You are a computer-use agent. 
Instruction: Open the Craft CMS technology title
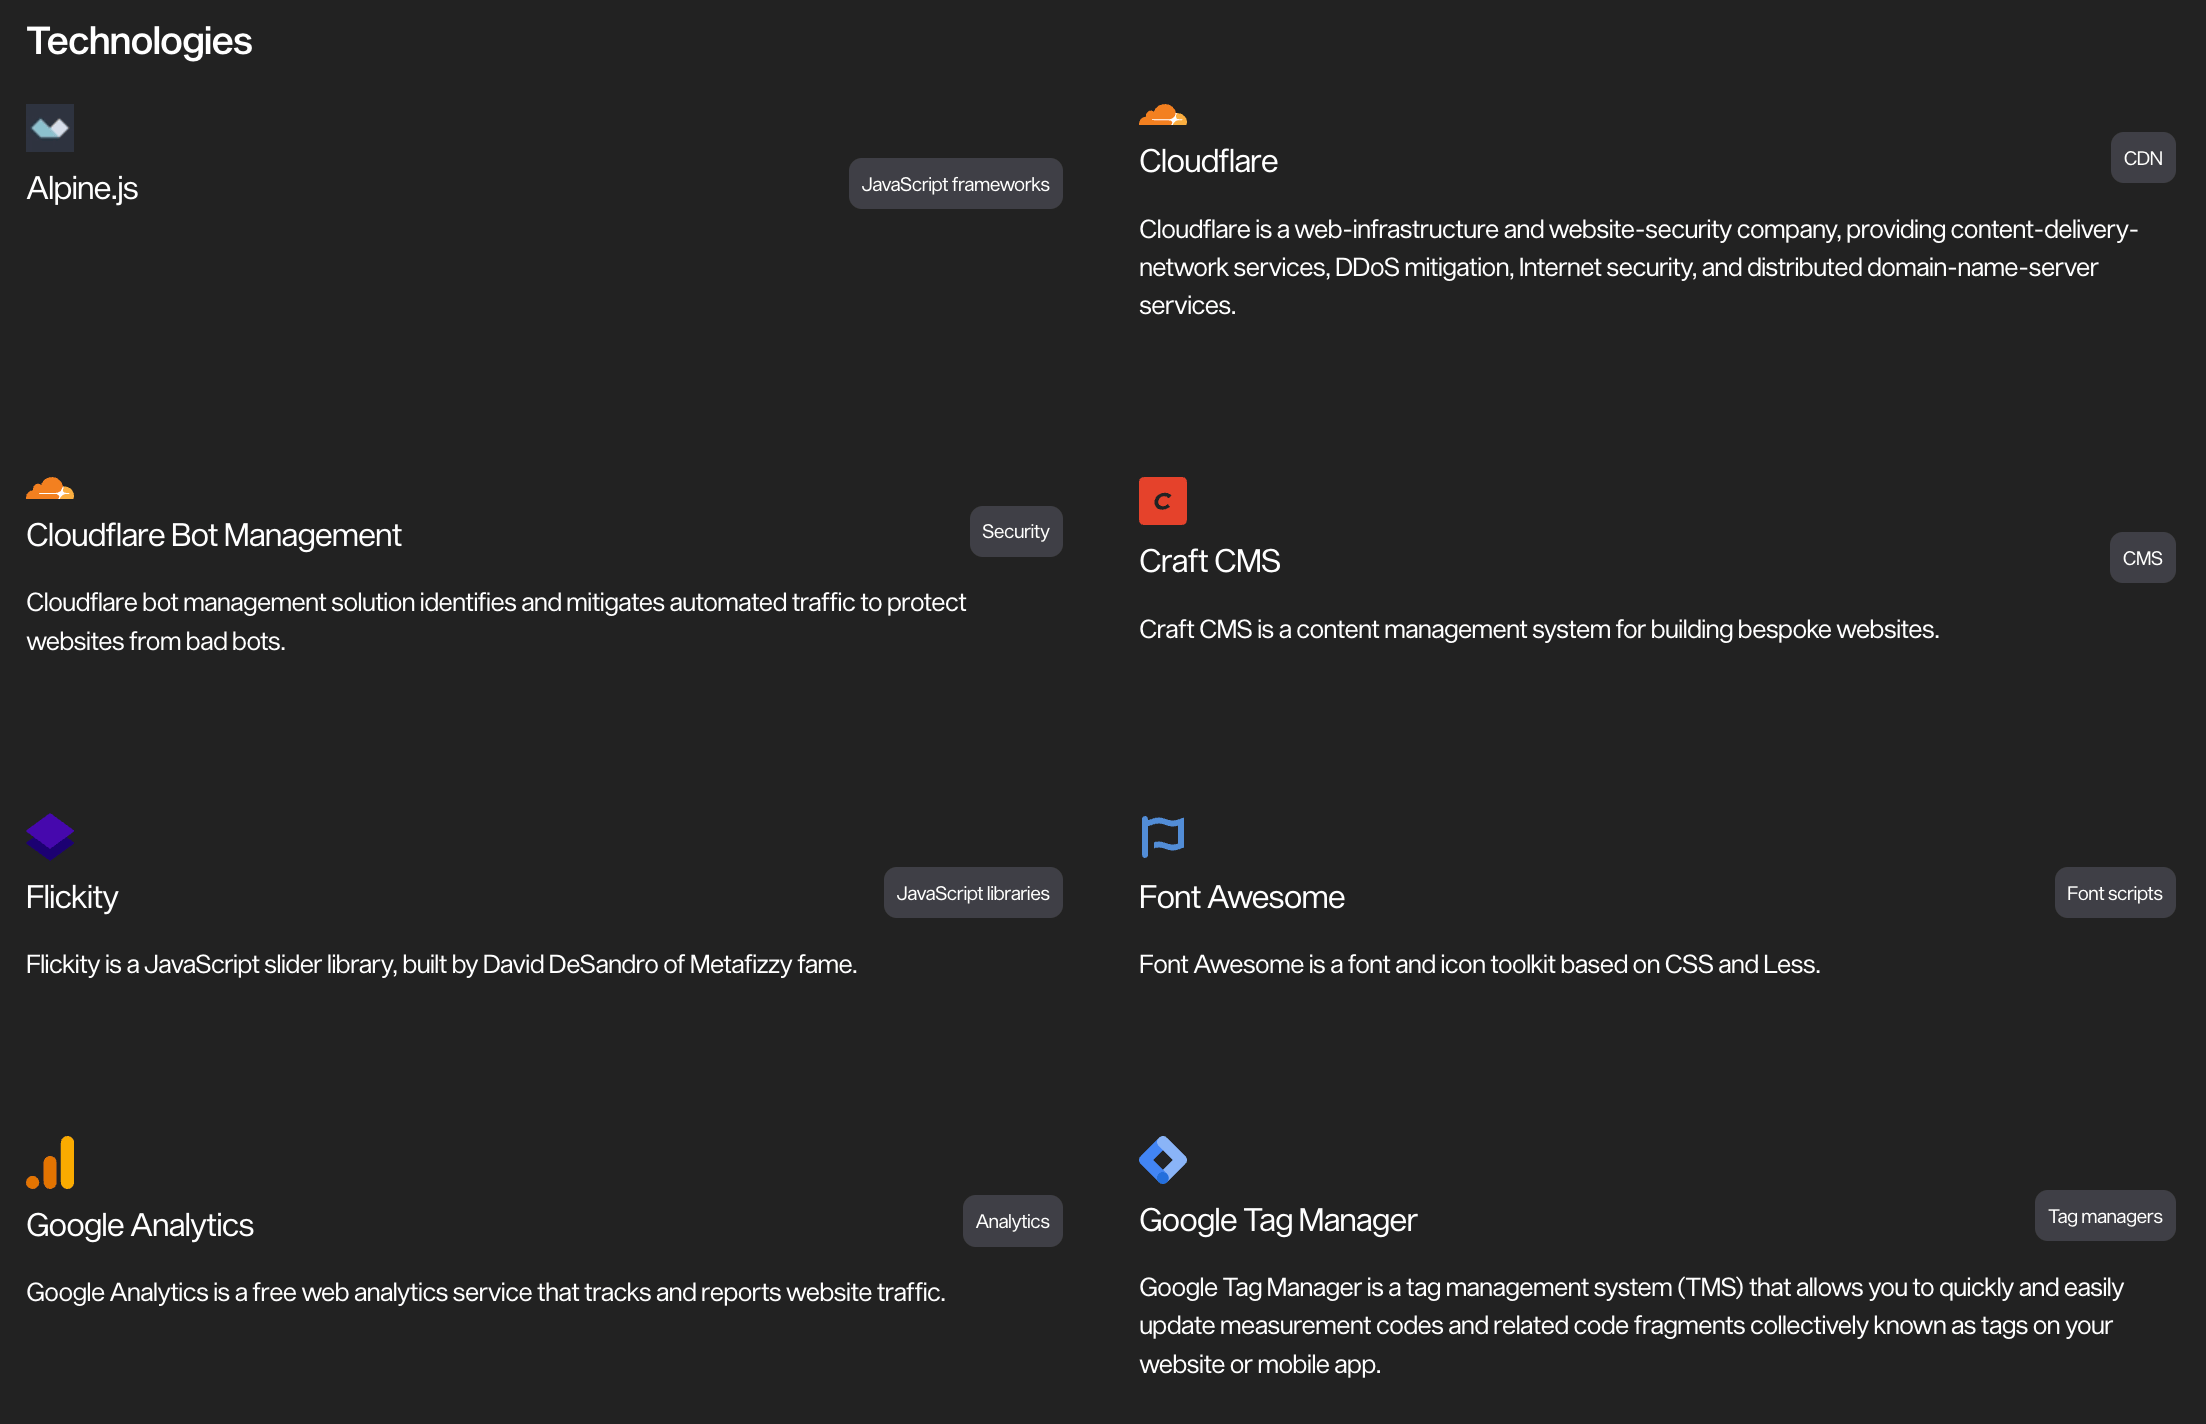click(x=1209, y=561)
